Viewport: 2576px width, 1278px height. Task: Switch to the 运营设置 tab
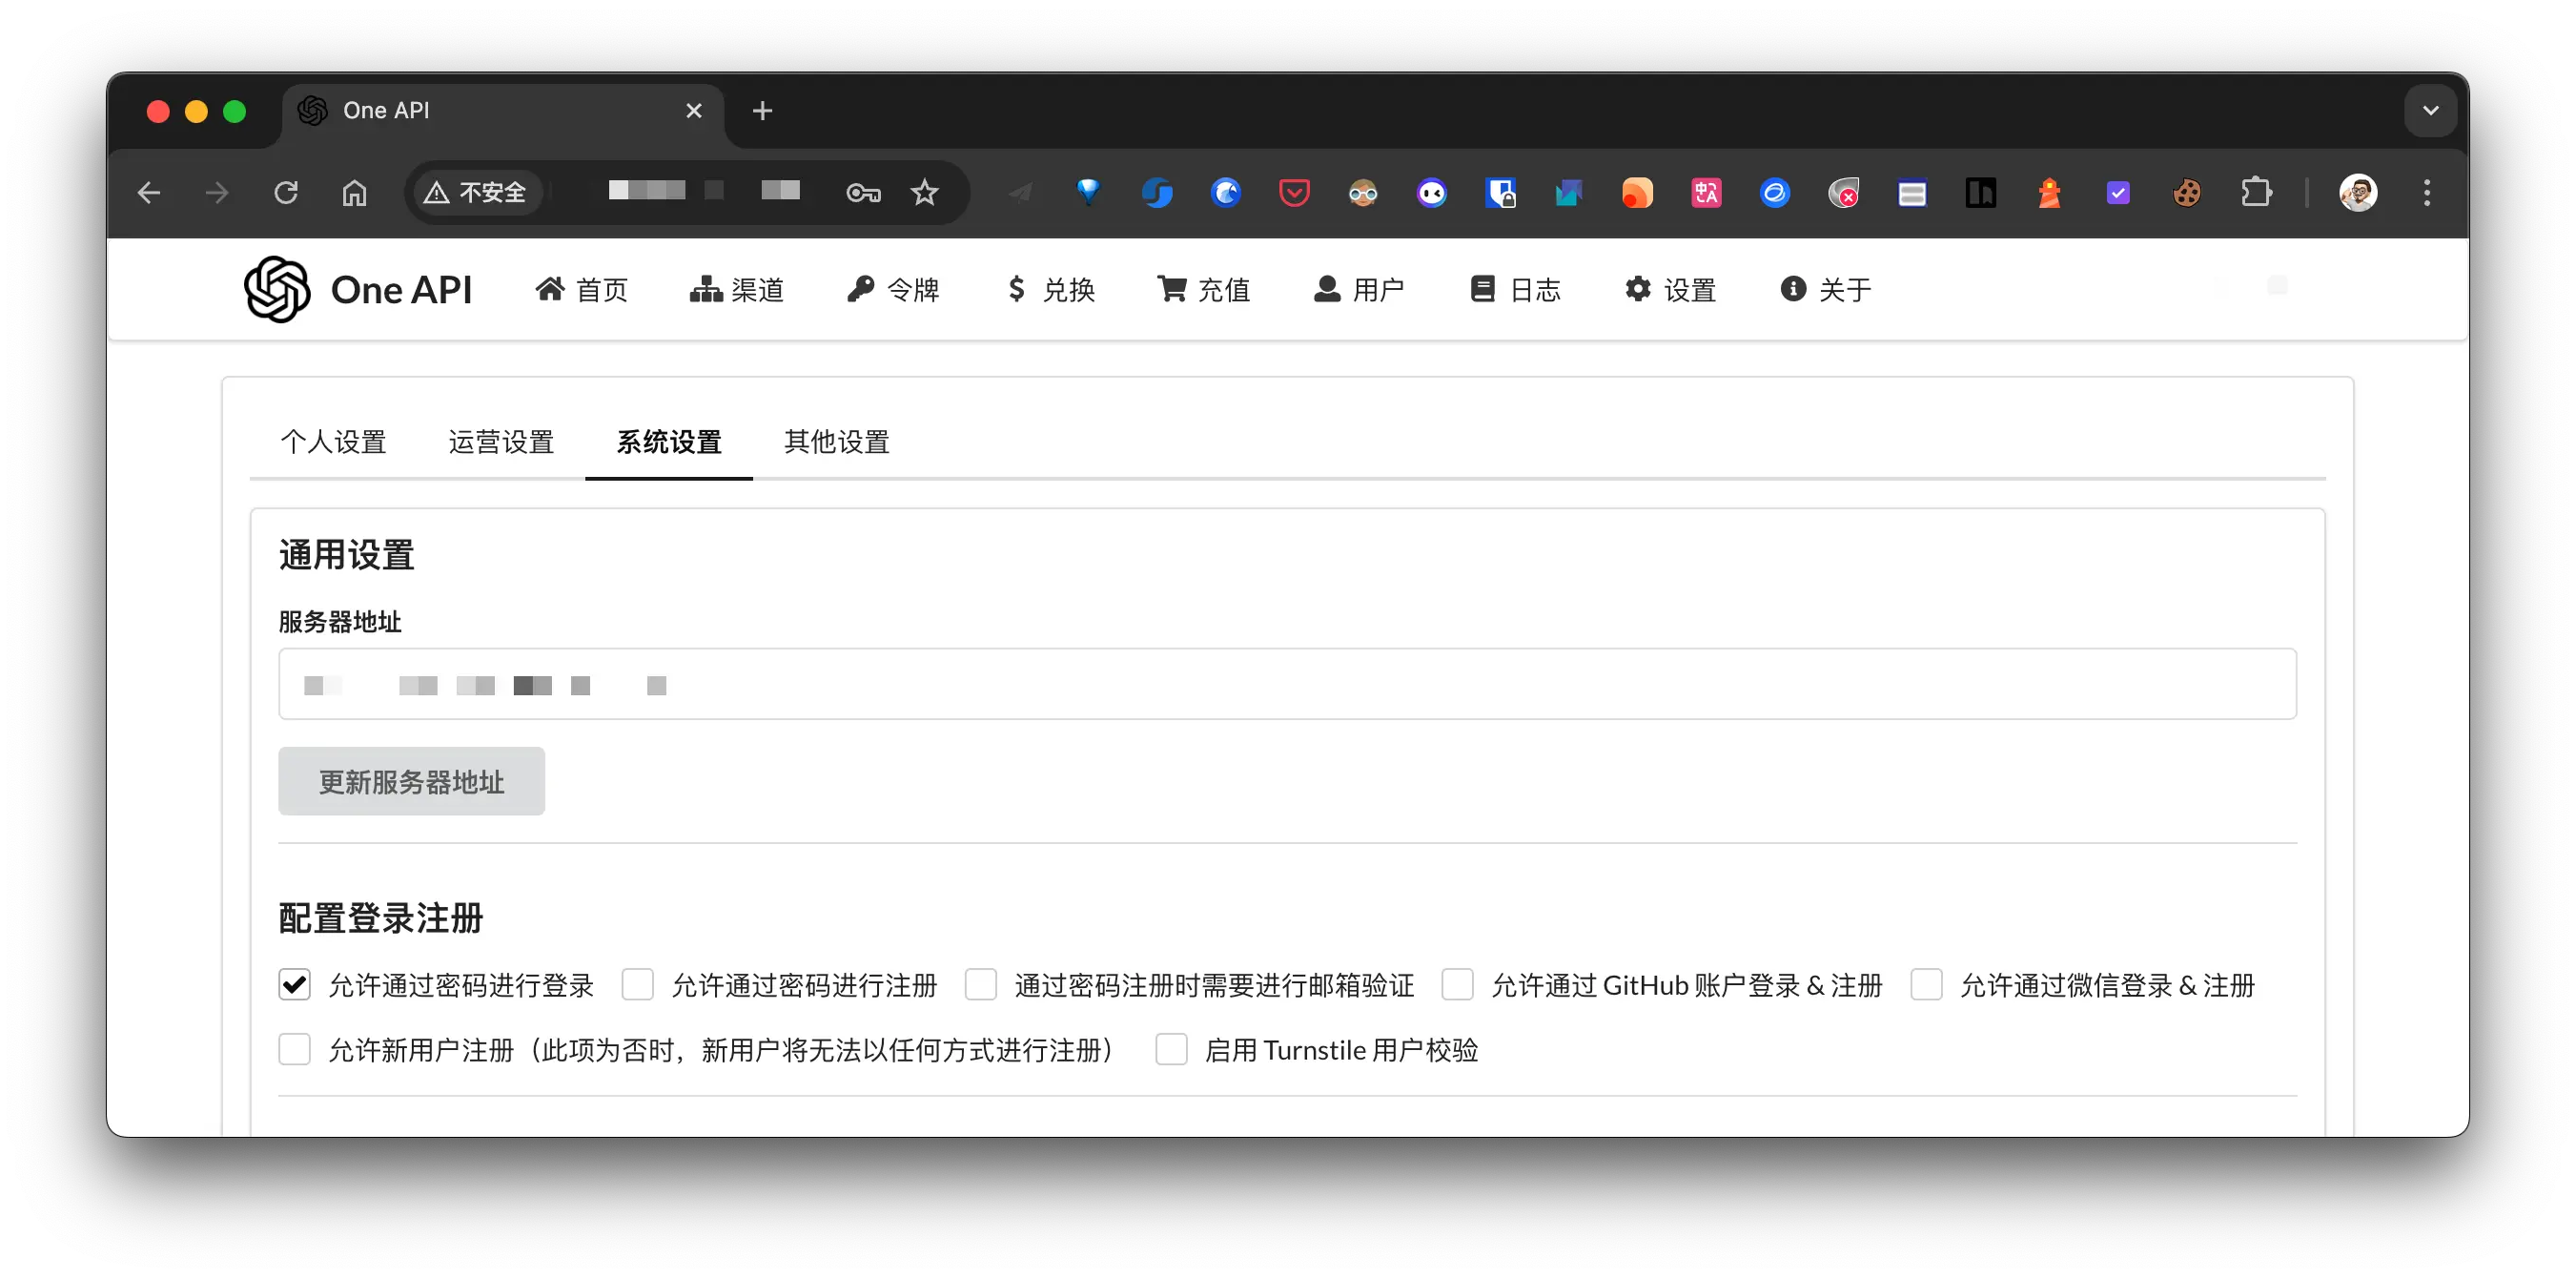pyautogui.click(x=501, y=442)
